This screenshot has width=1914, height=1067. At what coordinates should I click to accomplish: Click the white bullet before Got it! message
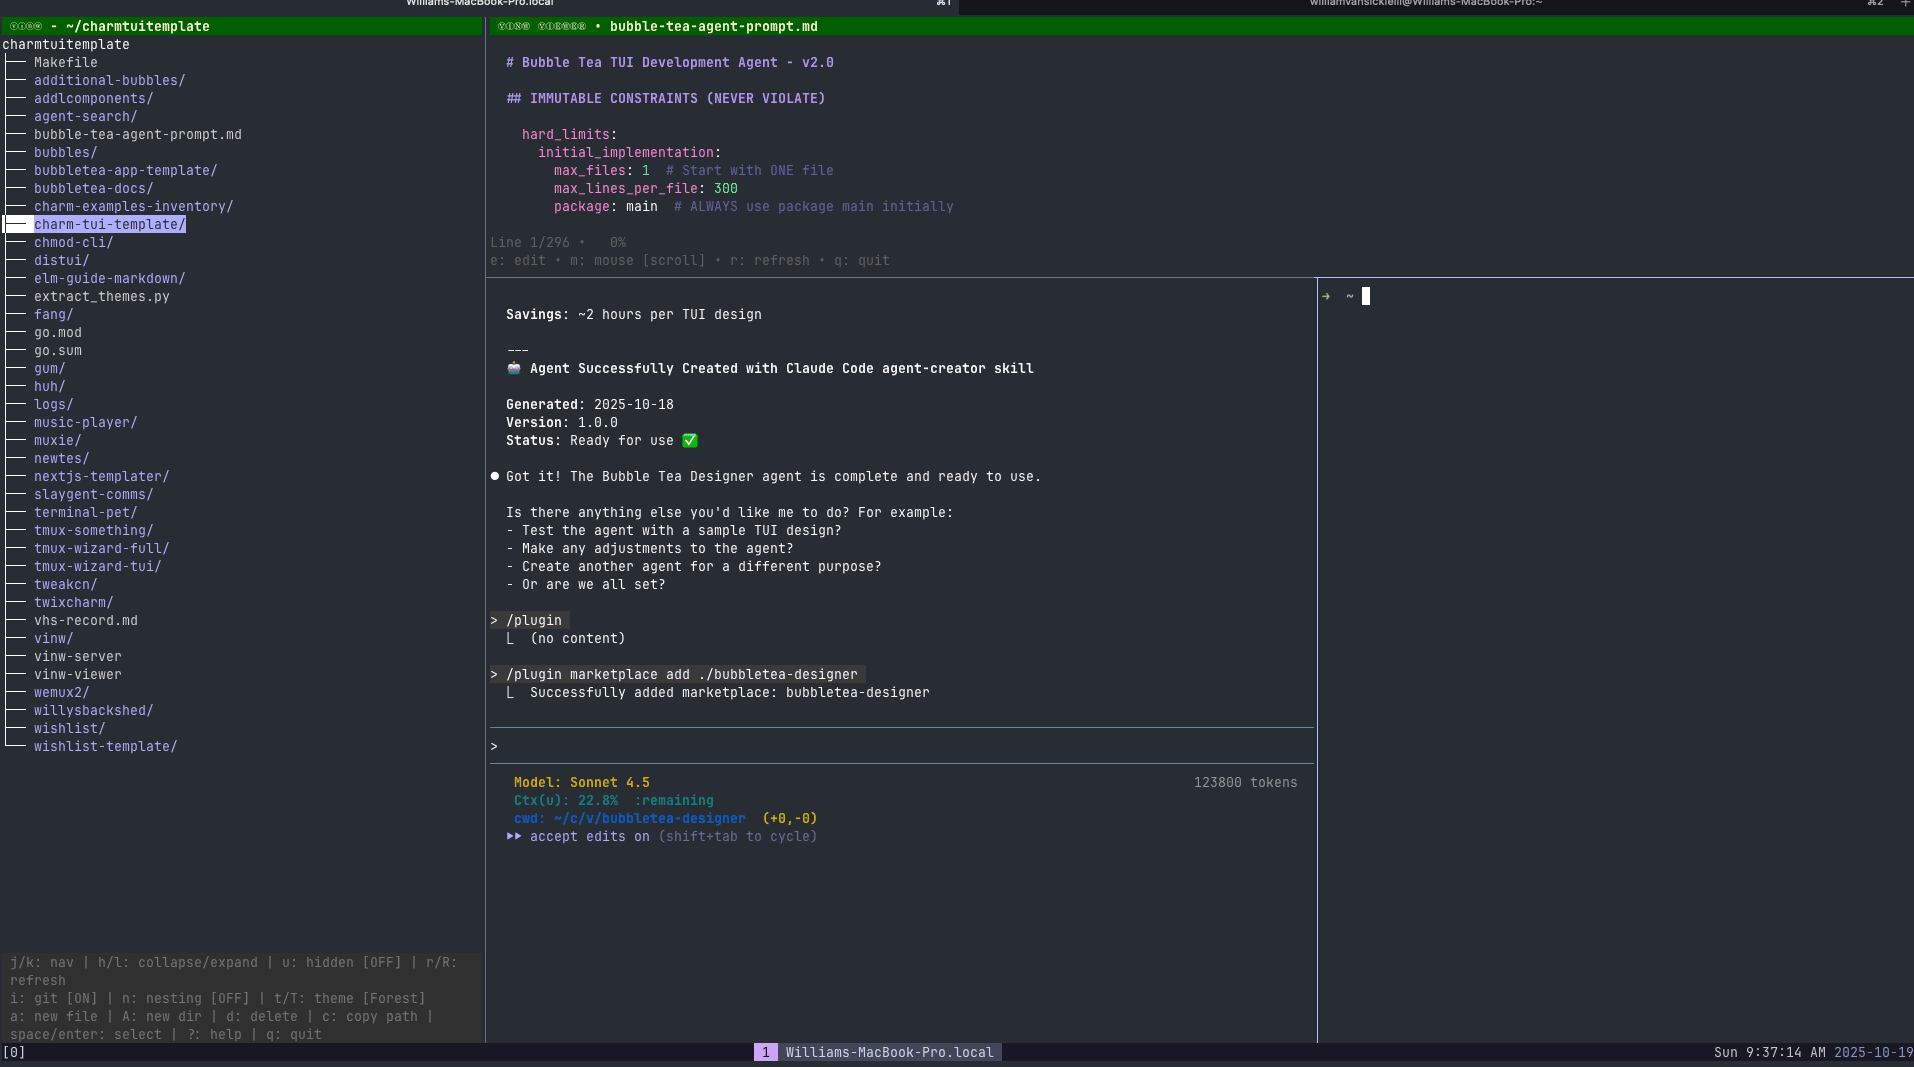495,476
